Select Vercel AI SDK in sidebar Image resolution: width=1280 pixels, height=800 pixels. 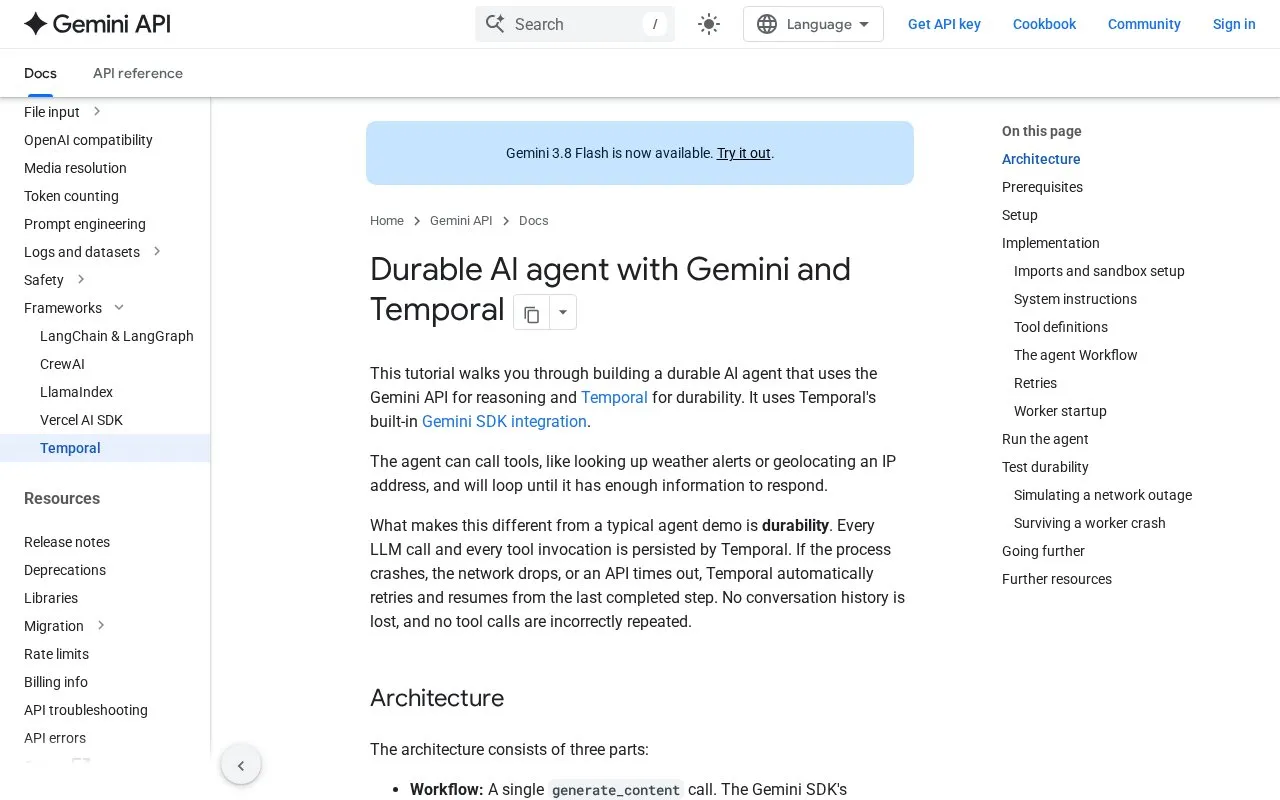(81, 420)
